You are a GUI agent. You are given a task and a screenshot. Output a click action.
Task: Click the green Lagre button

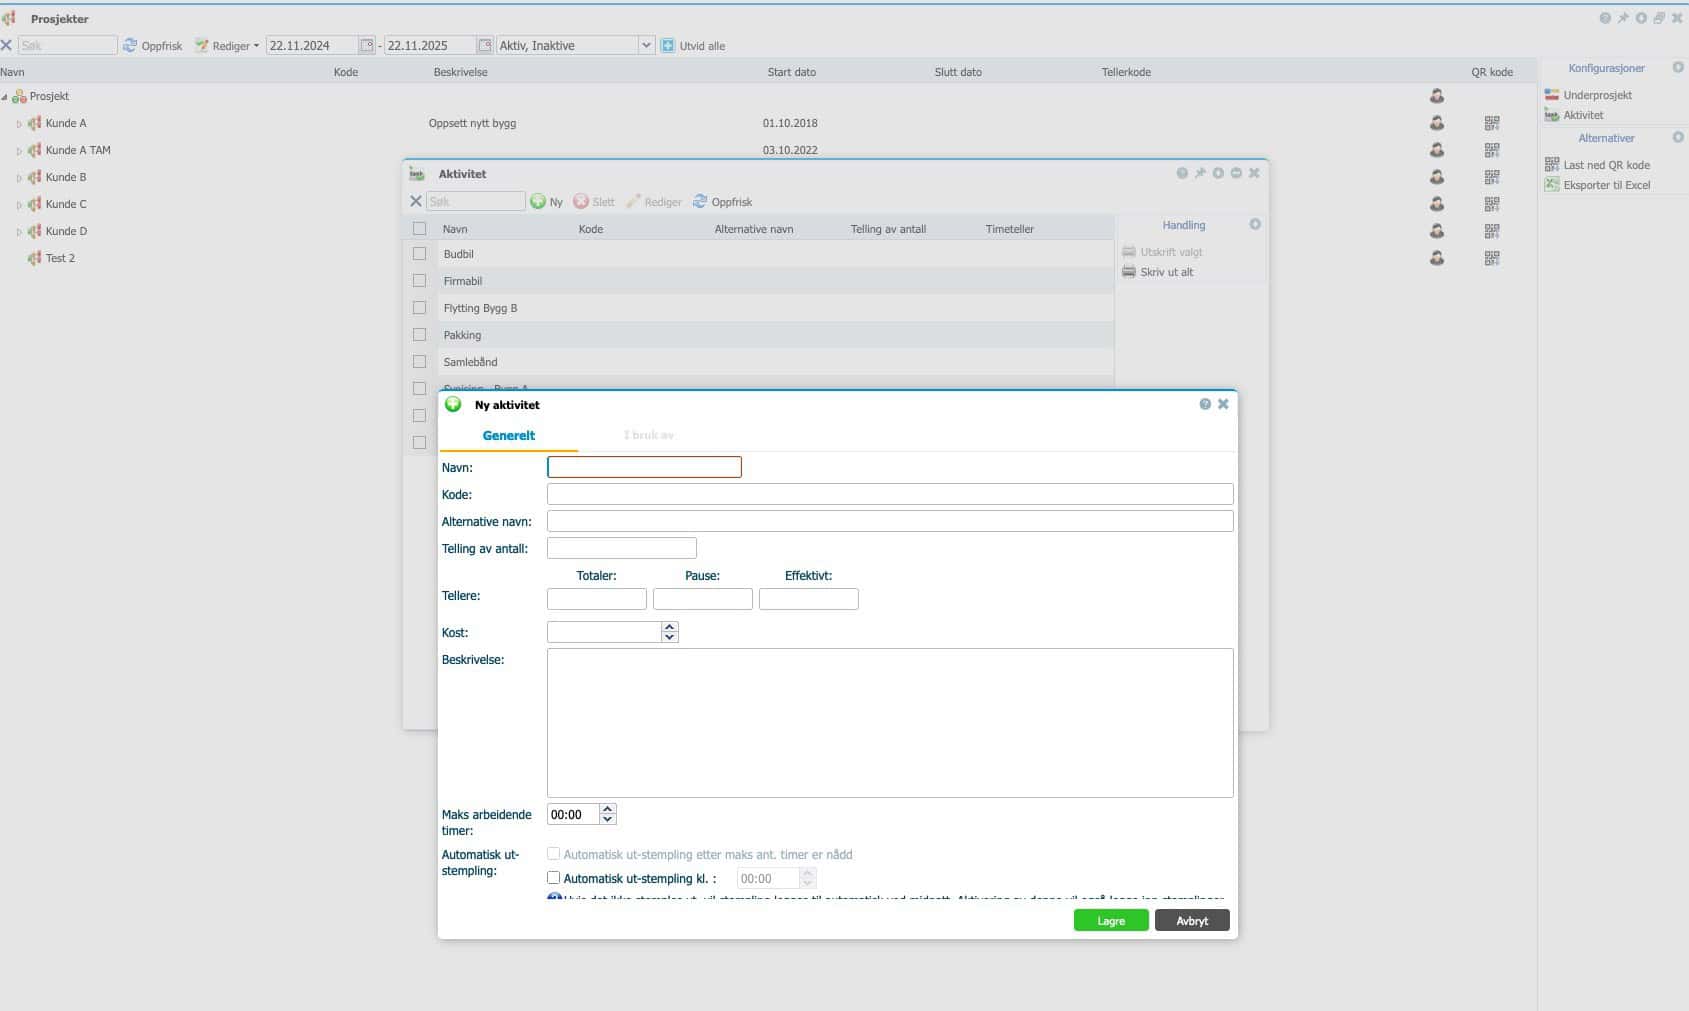[1111, 921]
